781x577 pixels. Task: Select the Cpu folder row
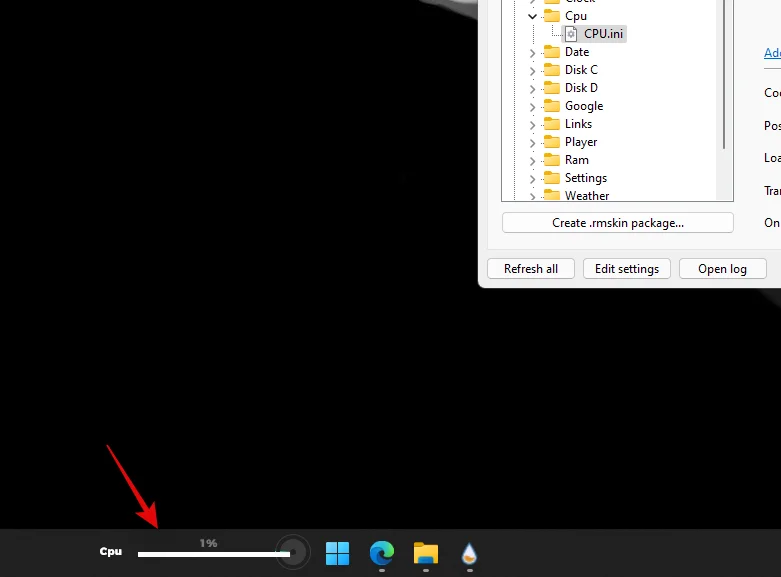tap(565, 16)
